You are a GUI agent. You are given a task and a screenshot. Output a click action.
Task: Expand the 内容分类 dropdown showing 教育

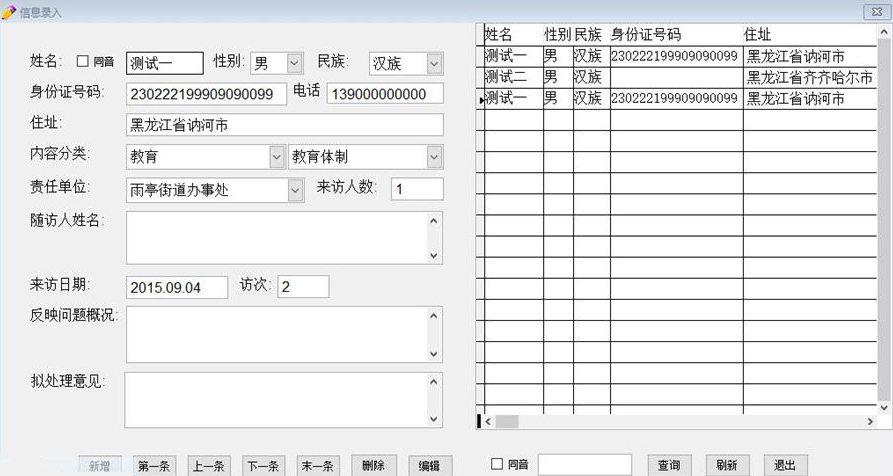coord(277,157)
